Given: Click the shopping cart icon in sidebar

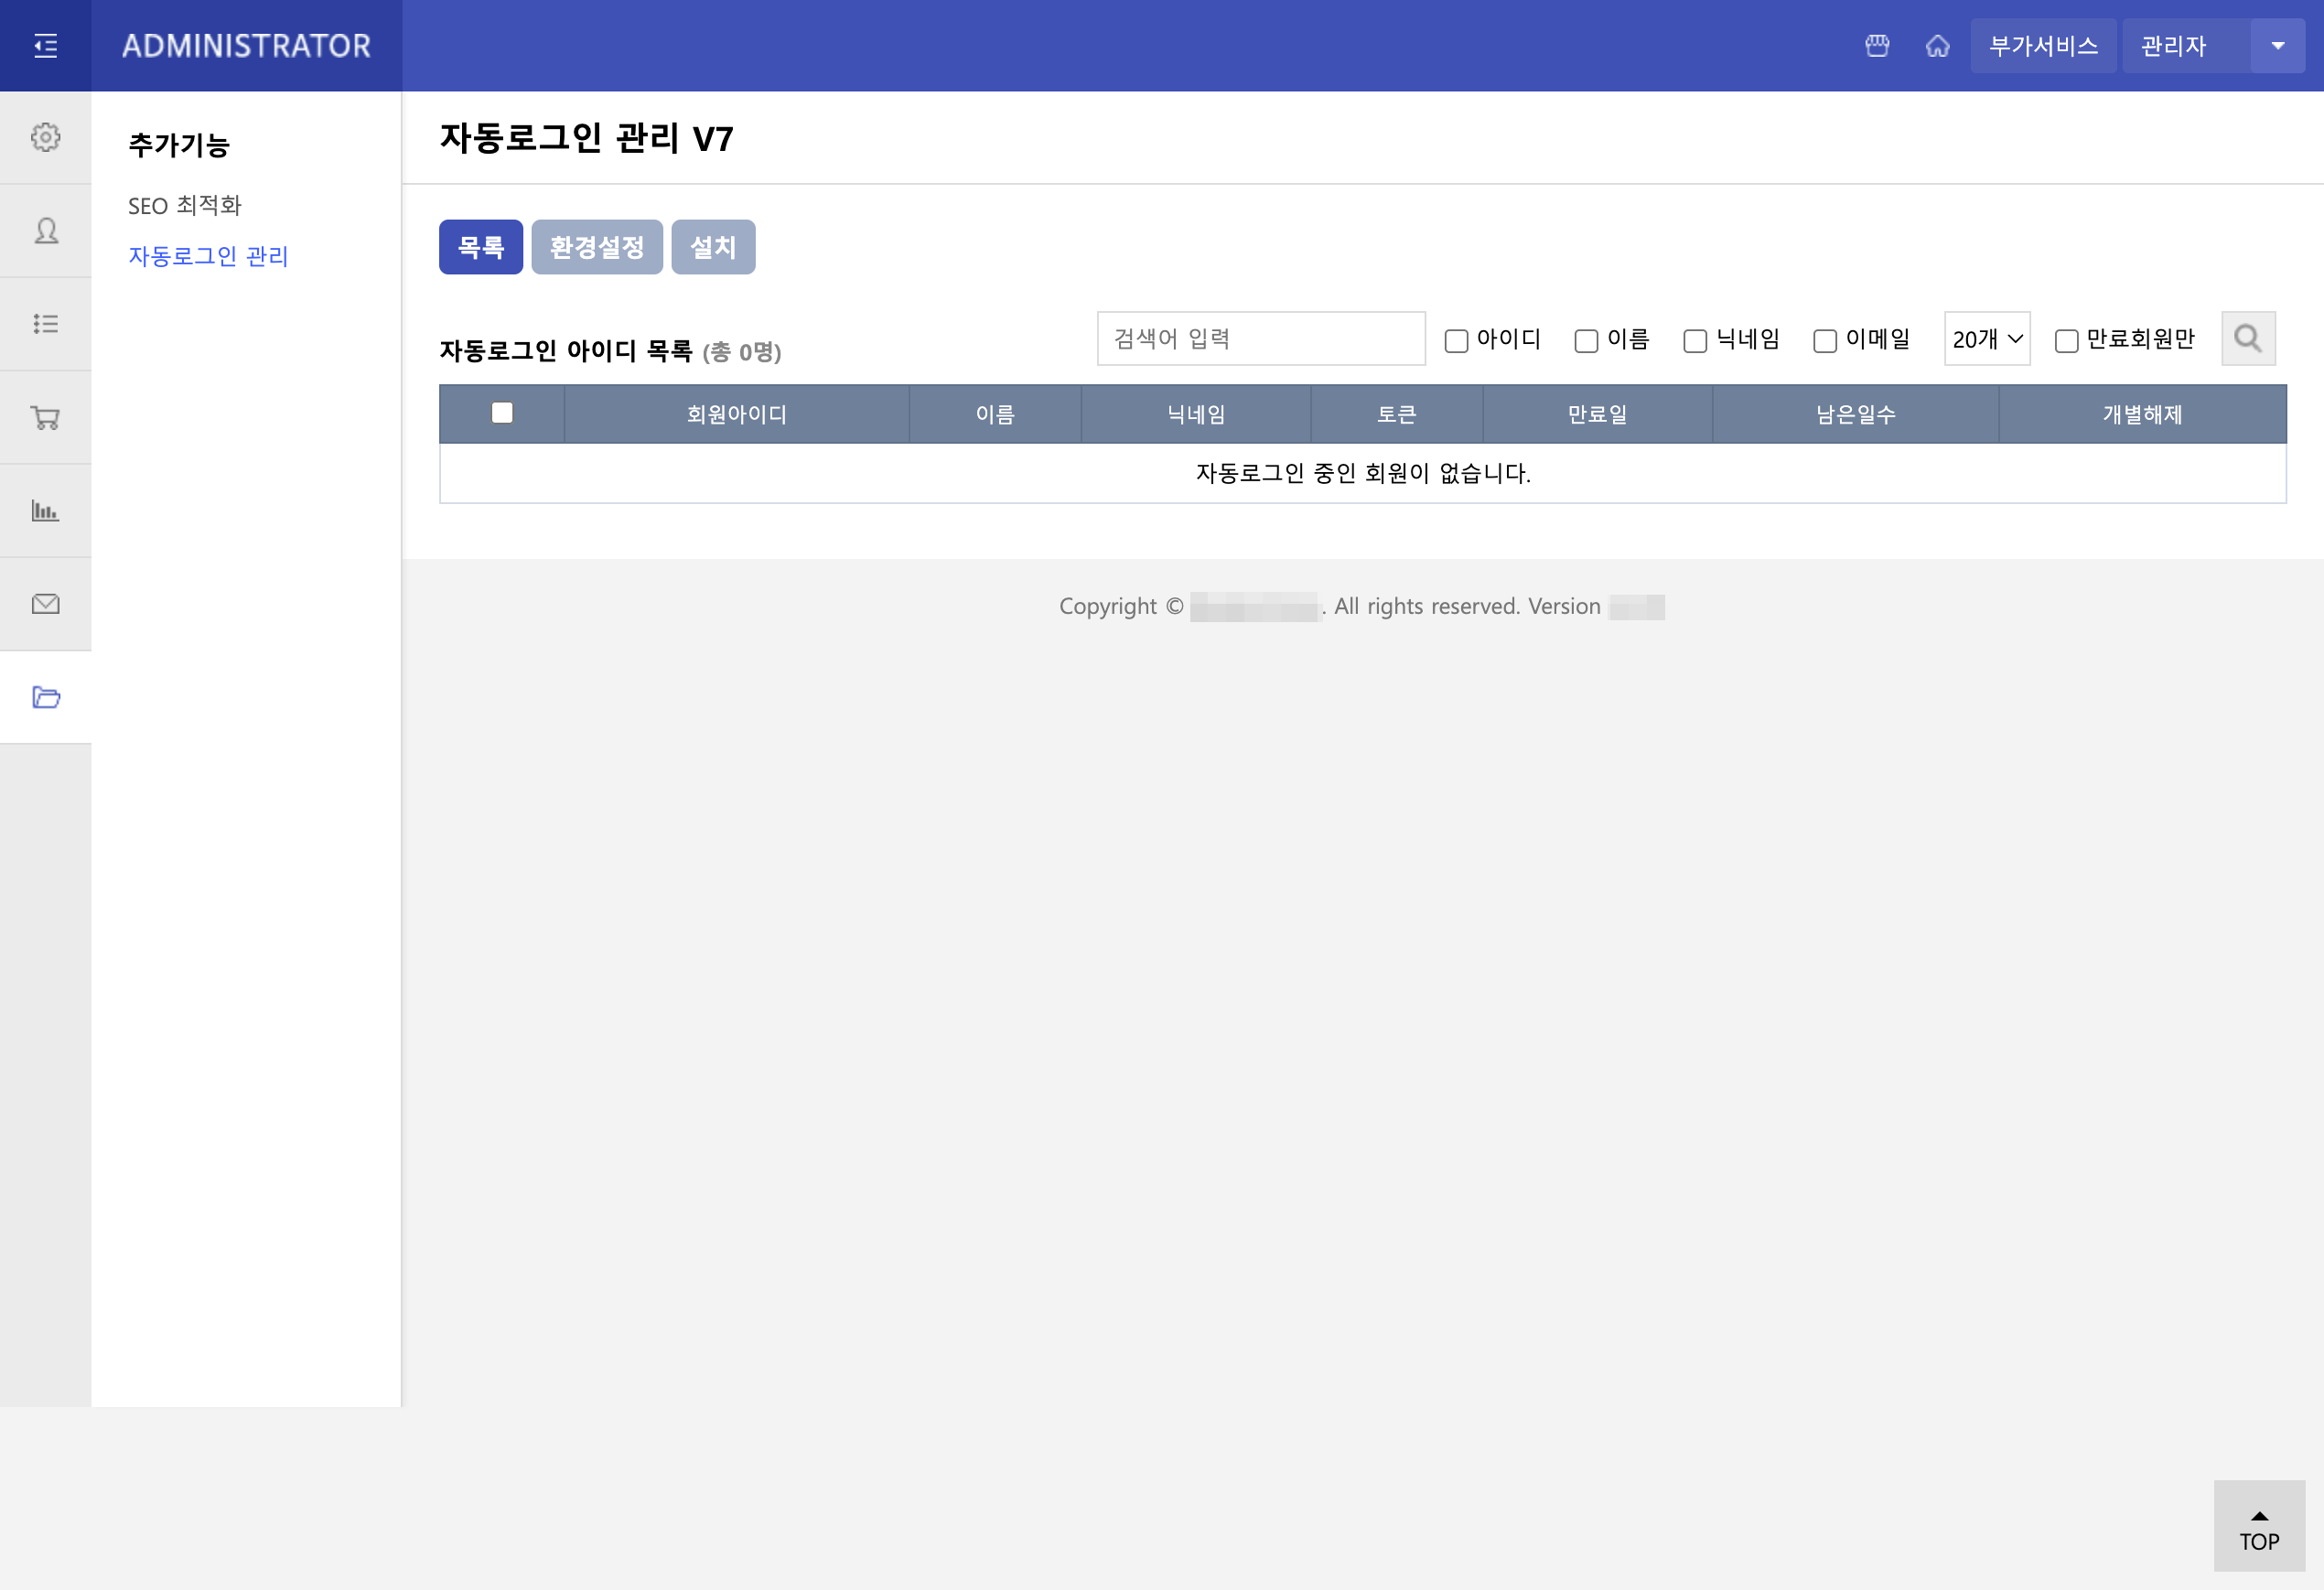Looking at the screenshot, I should [x=45, y=417].
